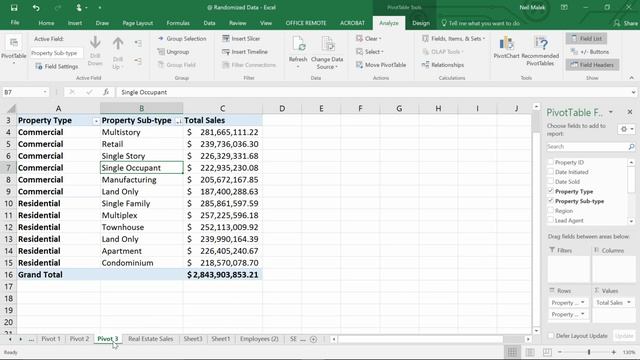Expand the Select dropdown
Image resolution: width=640 pixels, height=360 pixels.
370,52
